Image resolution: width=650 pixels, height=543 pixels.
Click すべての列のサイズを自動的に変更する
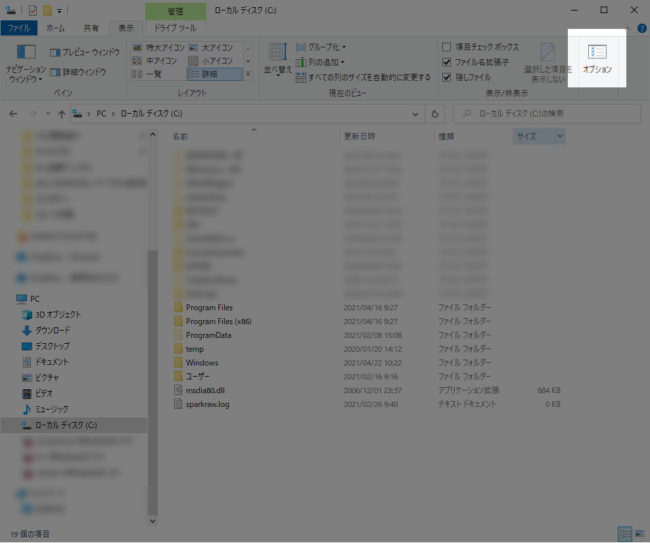[363, 77]
